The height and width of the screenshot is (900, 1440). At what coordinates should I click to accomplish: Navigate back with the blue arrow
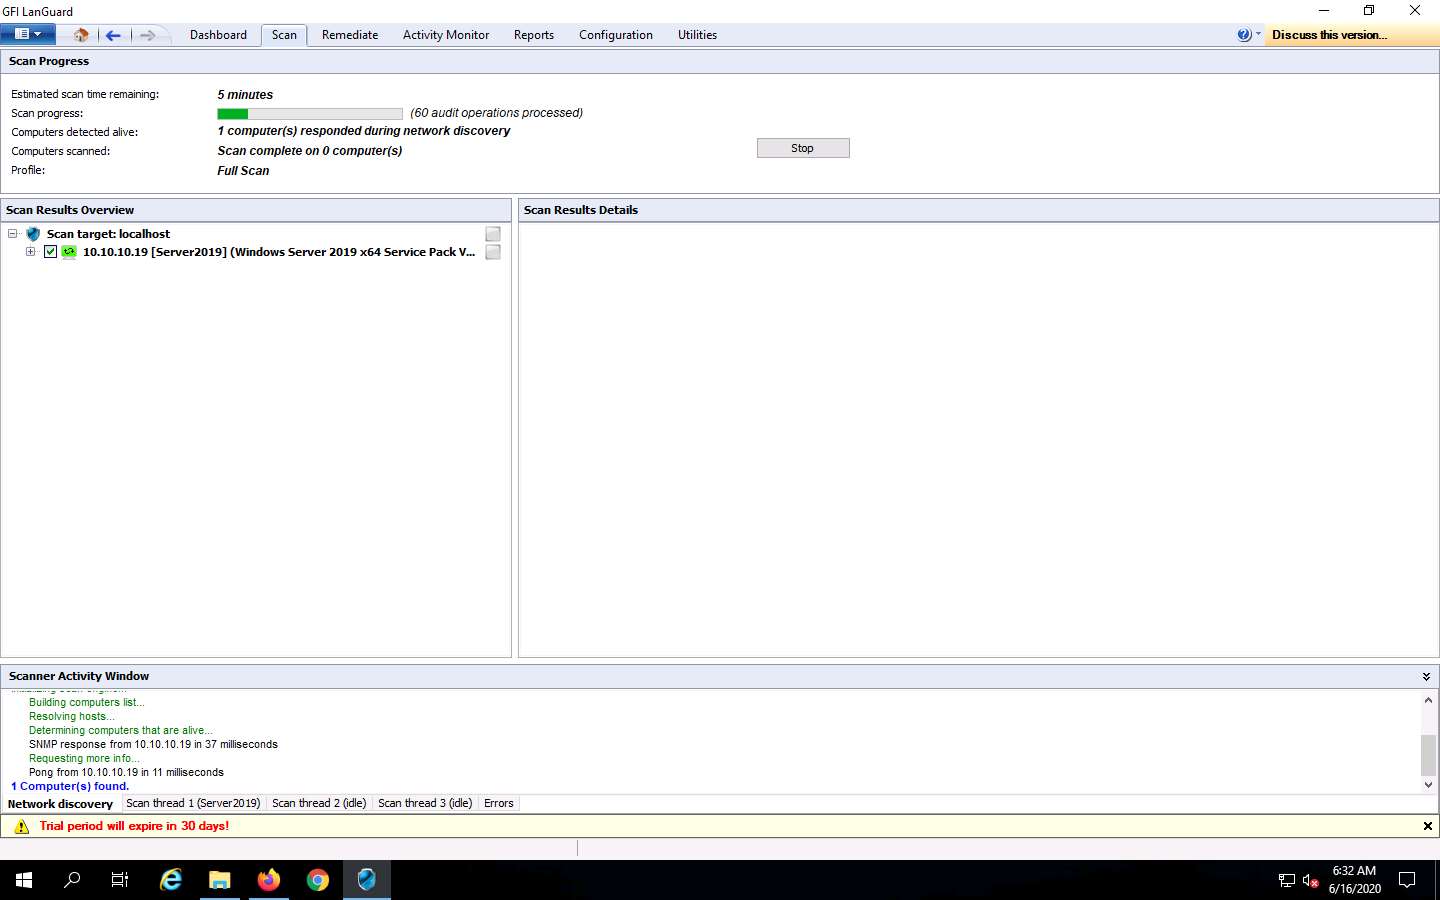[113, 35]
